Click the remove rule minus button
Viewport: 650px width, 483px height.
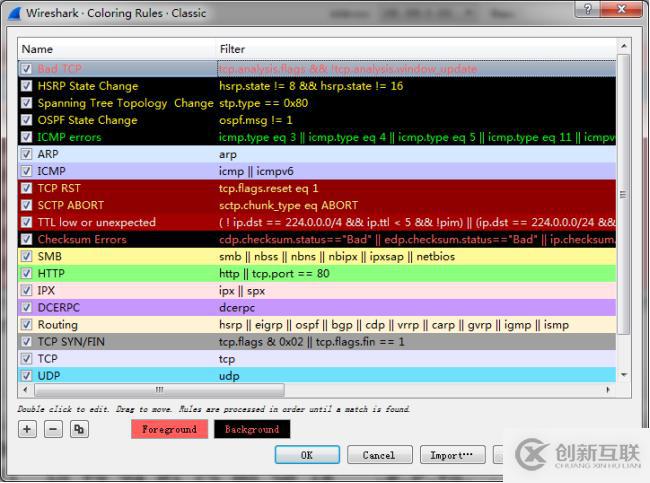(x=53, y=429)
